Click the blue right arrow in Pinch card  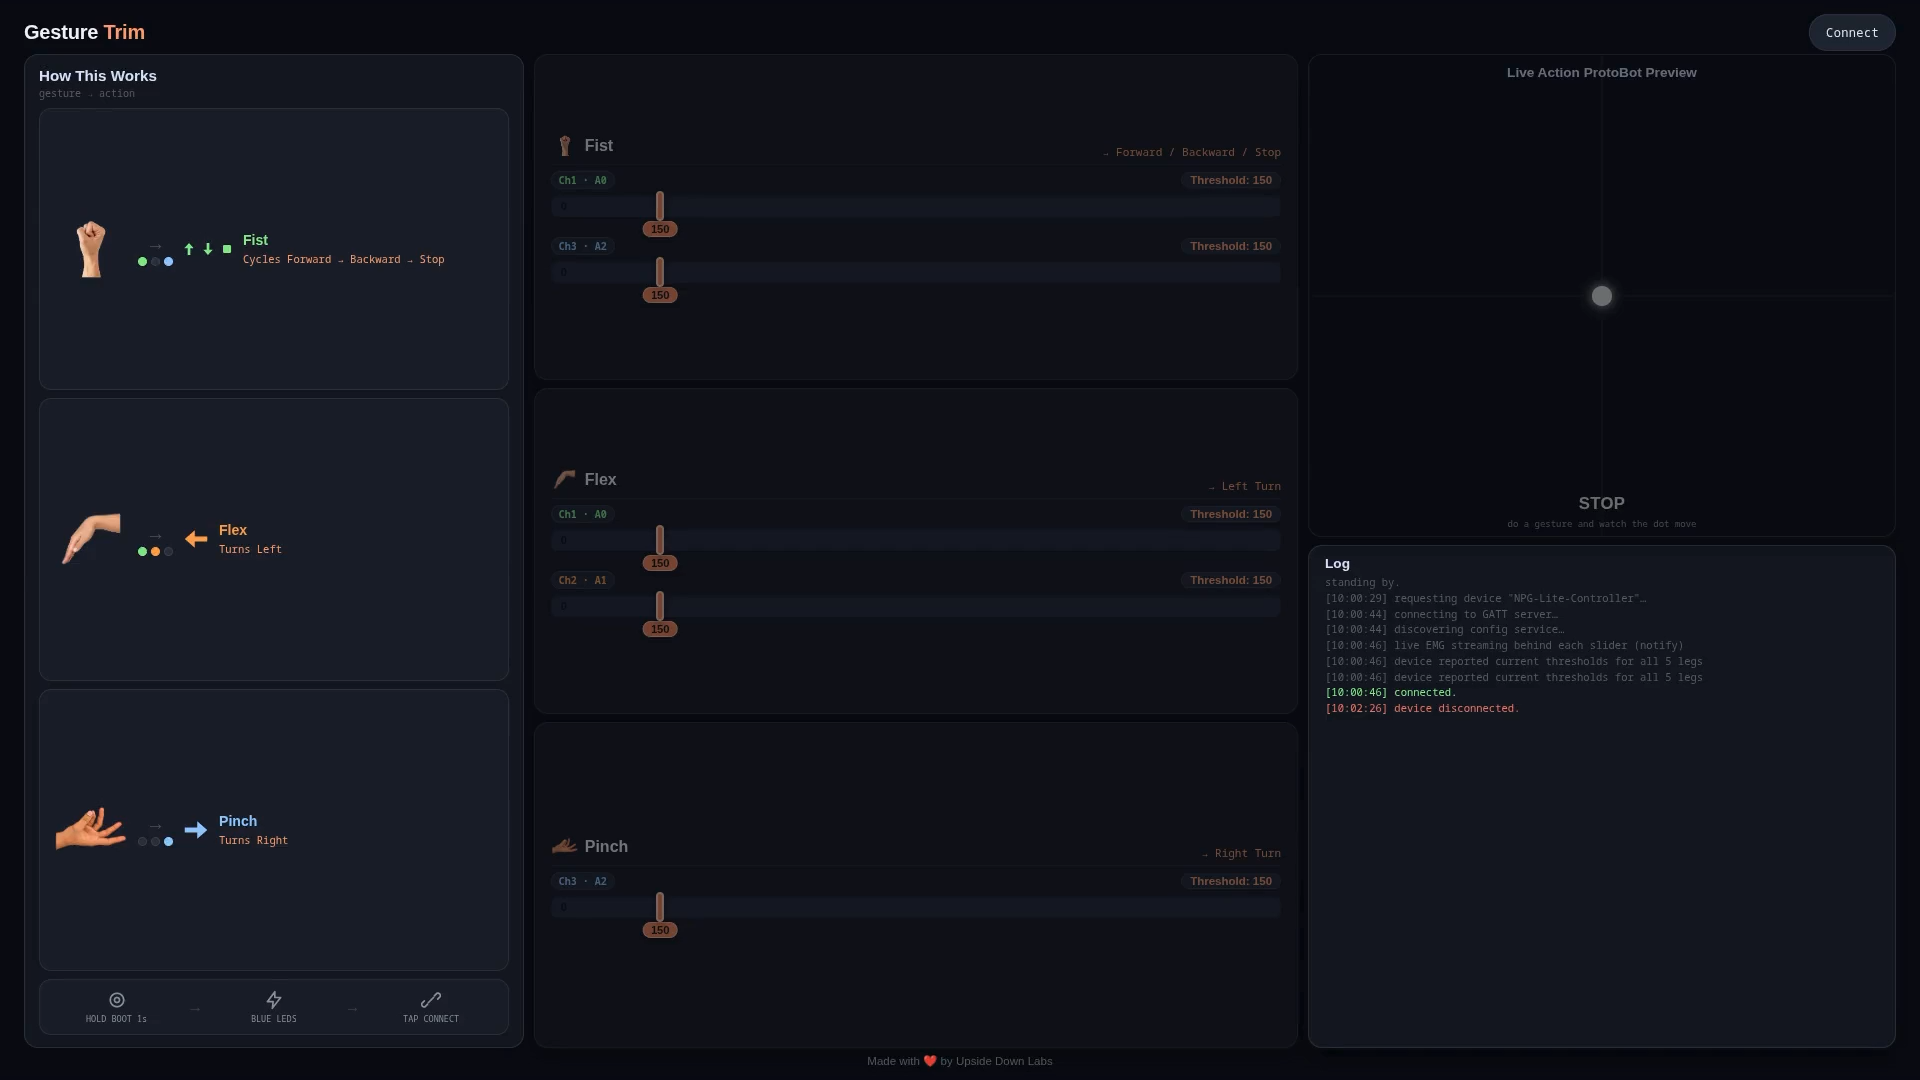point(196,830)
